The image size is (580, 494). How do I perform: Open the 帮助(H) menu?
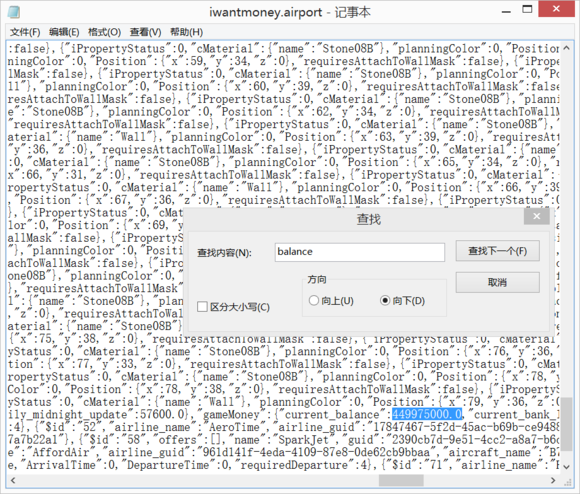click(x=186, y=32)
